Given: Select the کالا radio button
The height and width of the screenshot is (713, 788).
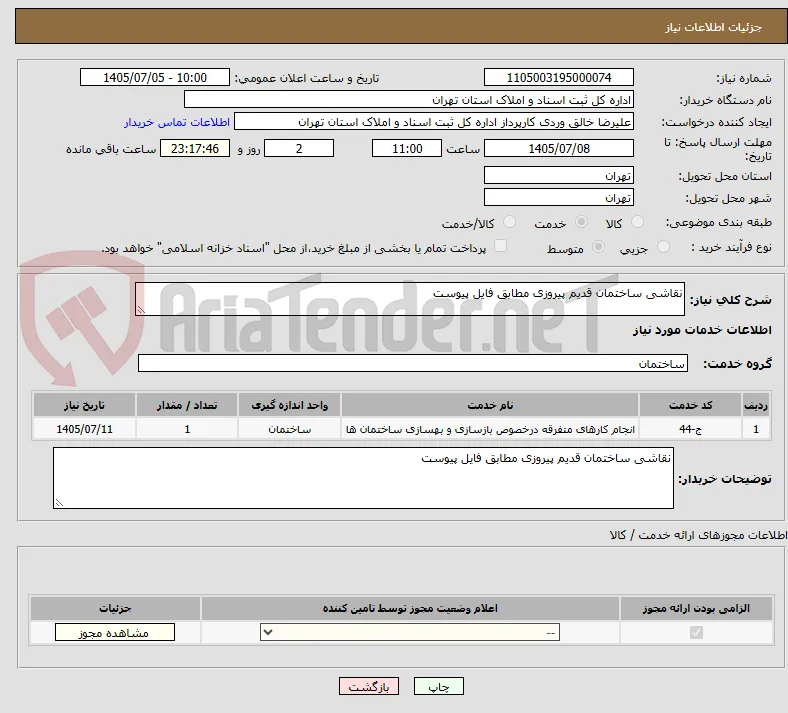Looking at the screenshot, I should [x=637, y=222].
